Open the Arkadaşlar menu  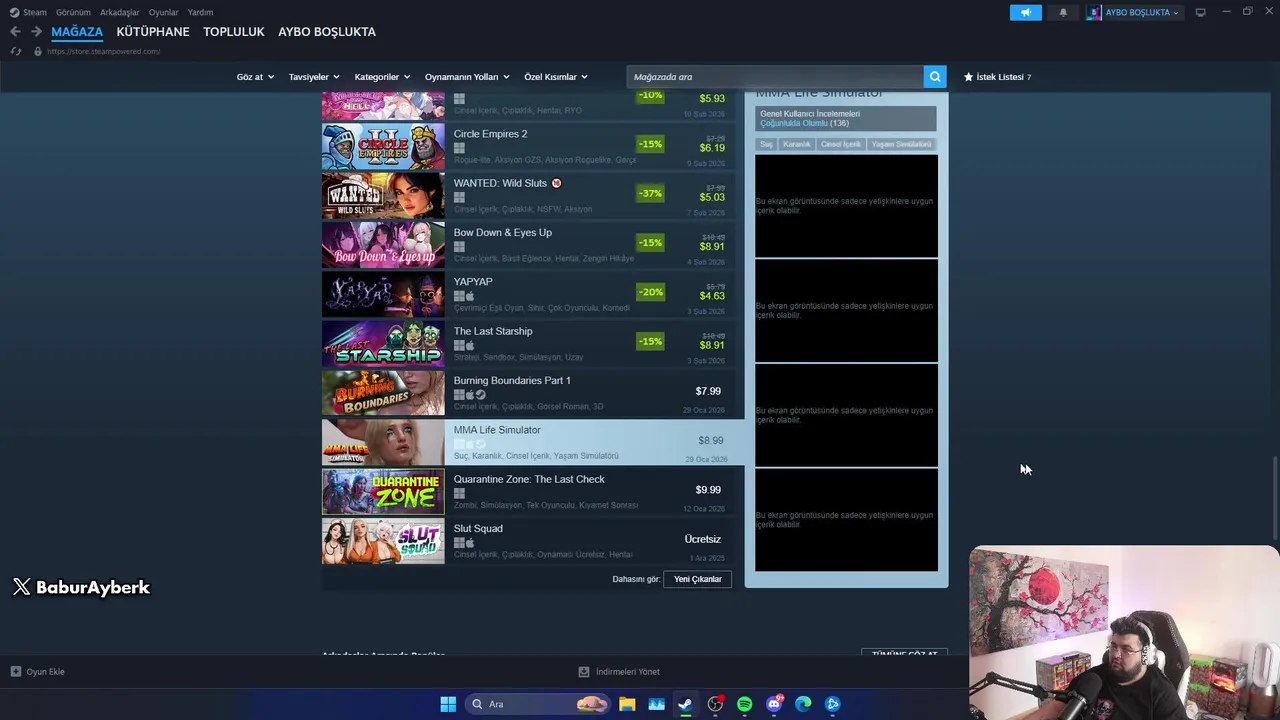tap(120, 12)
